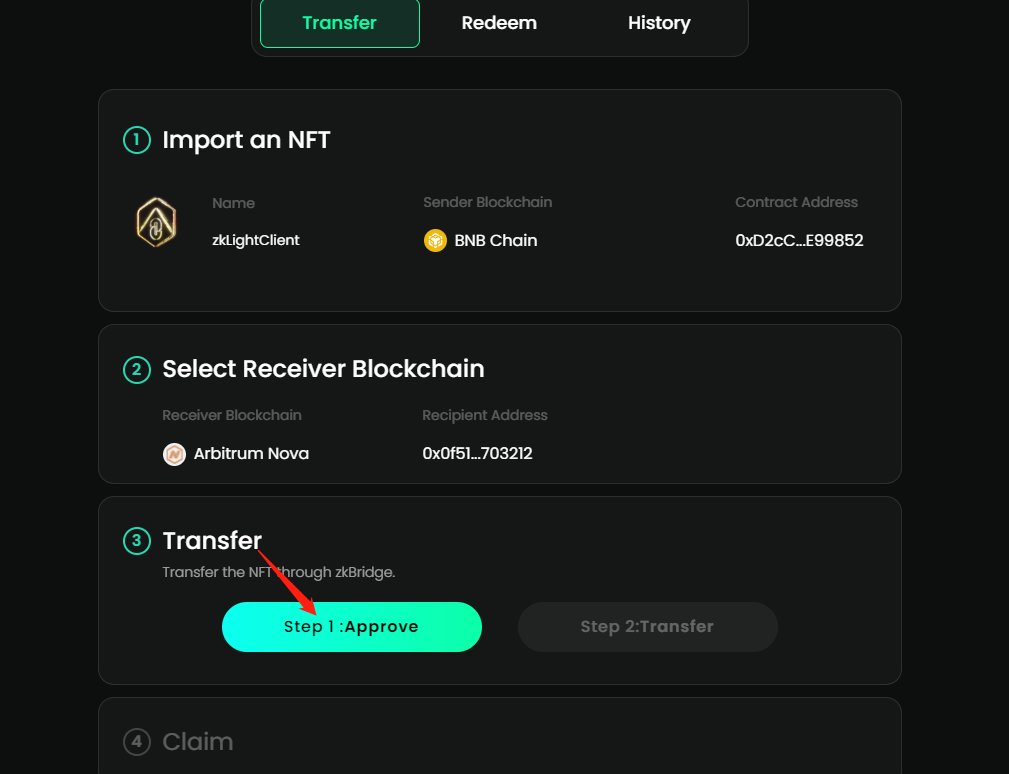
Task: Click the step 1 circle badge
Action: click(x=137, y=140)
